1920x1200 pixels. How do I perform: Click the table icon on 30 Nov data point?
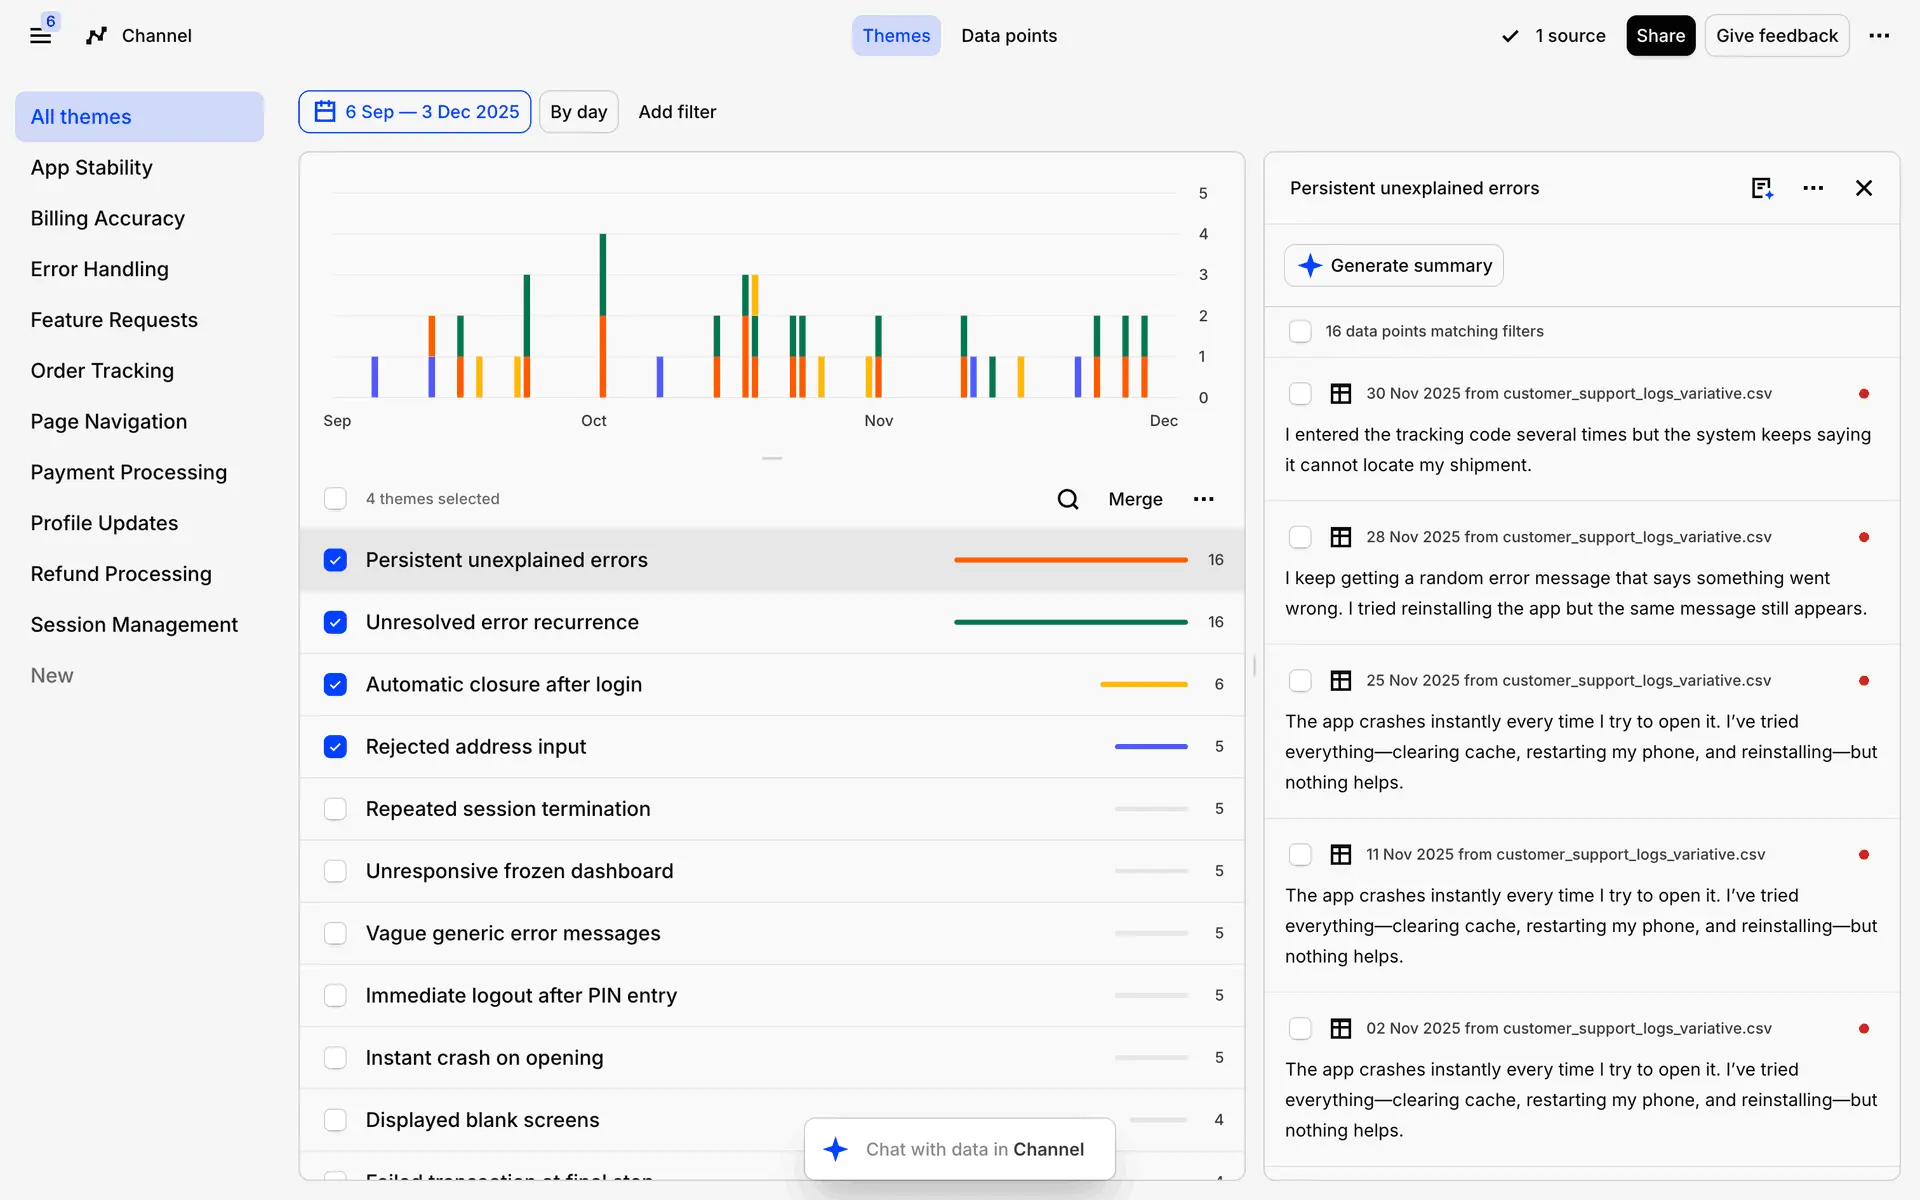(x=1341, y=394)
